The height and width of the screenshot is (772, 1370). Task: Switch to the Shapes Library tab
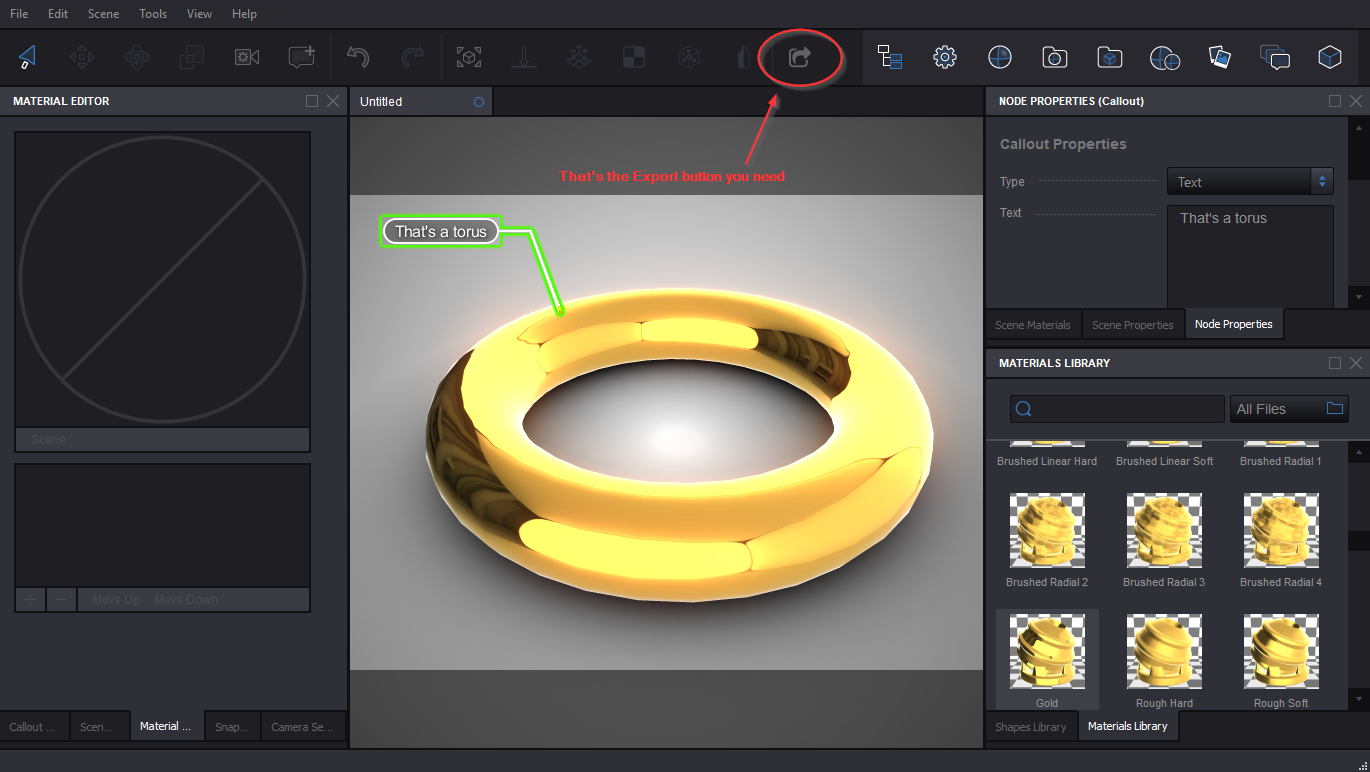point(1030,725)
